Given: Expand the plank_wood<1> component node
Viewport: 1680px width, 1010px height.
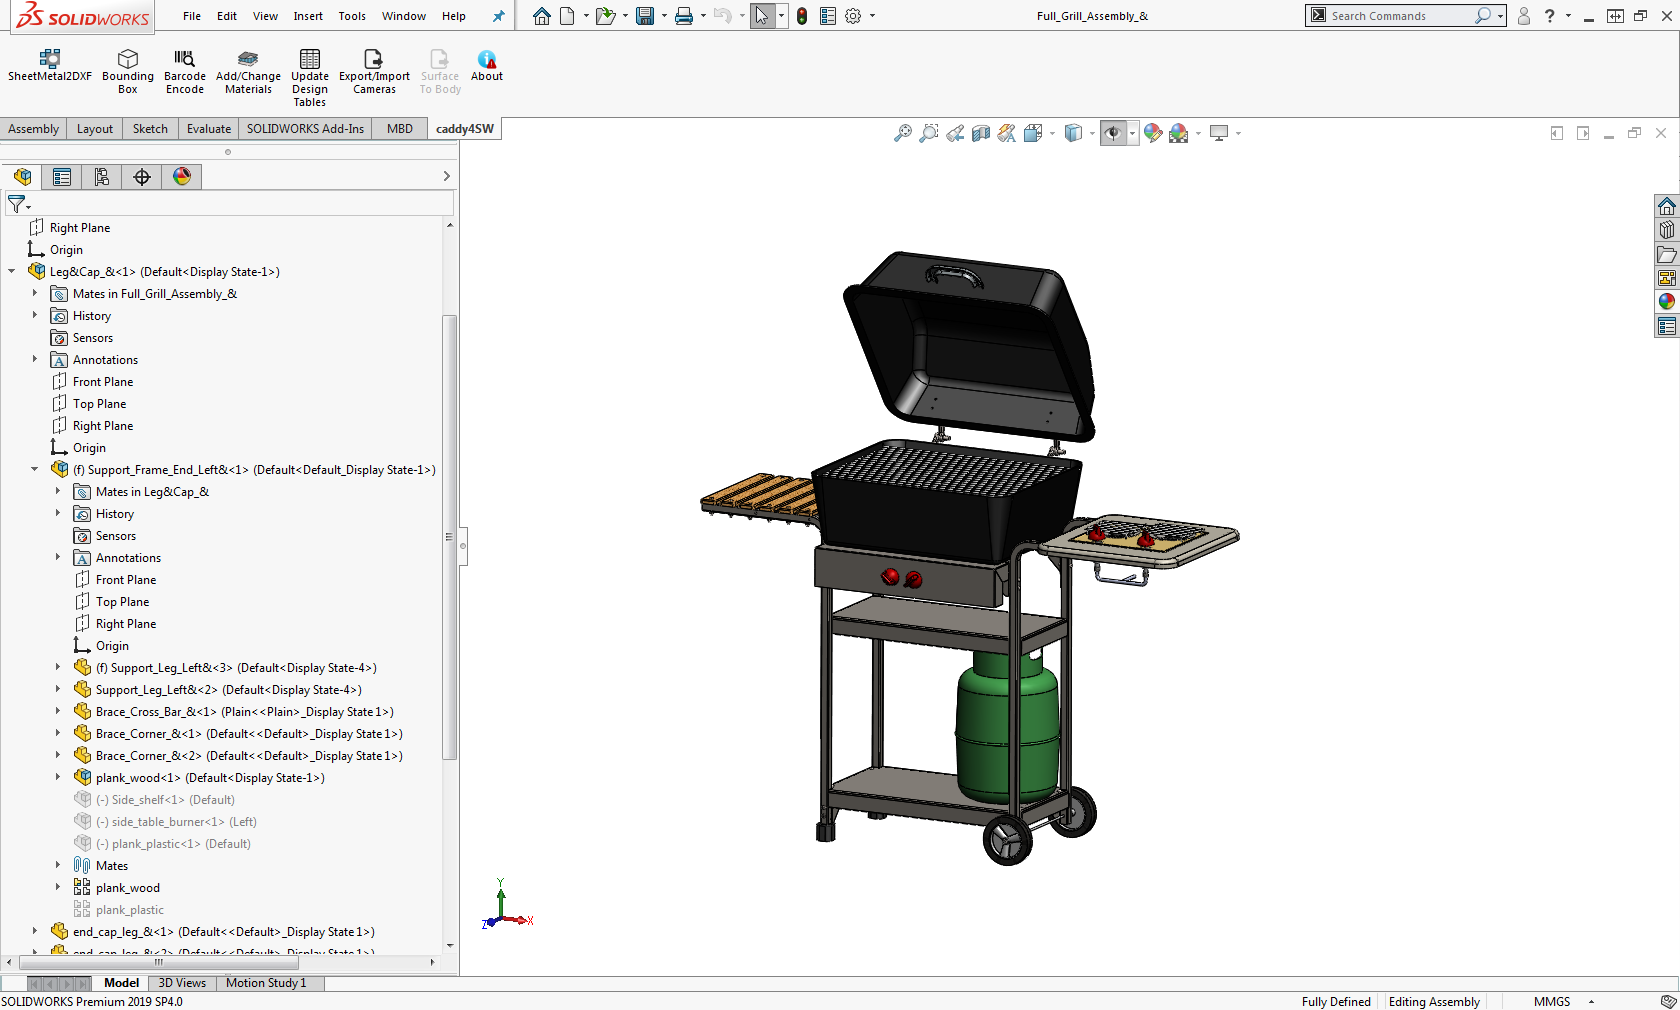Looking at the screenshot, I should (x=57, y=777).
